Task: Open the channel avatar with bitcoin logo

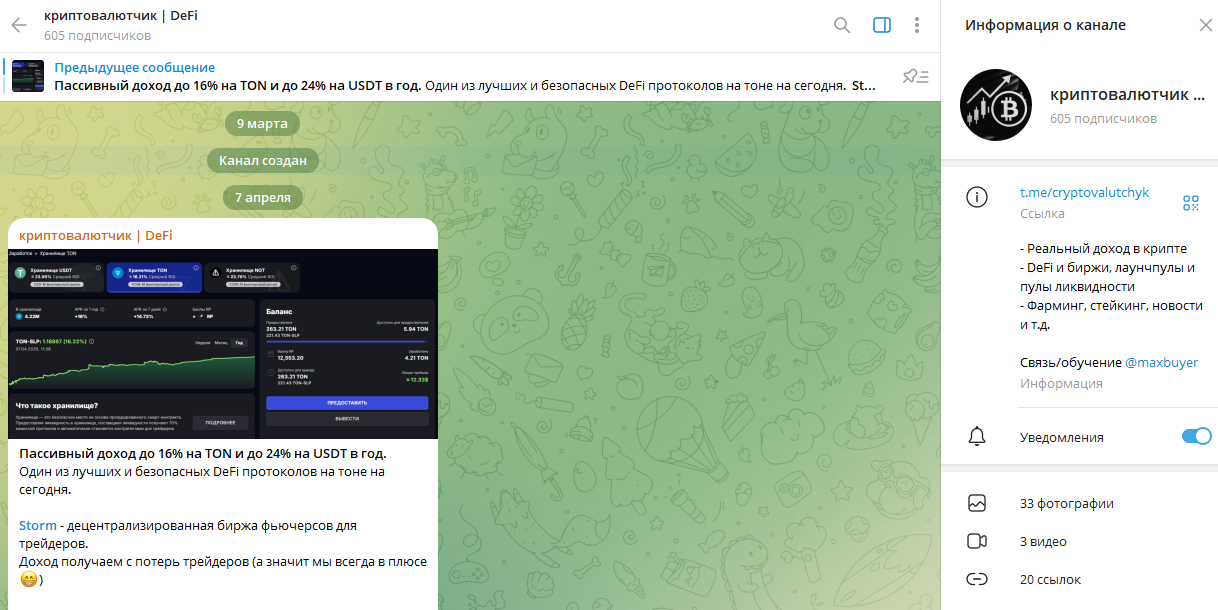Action: [995, 105]
